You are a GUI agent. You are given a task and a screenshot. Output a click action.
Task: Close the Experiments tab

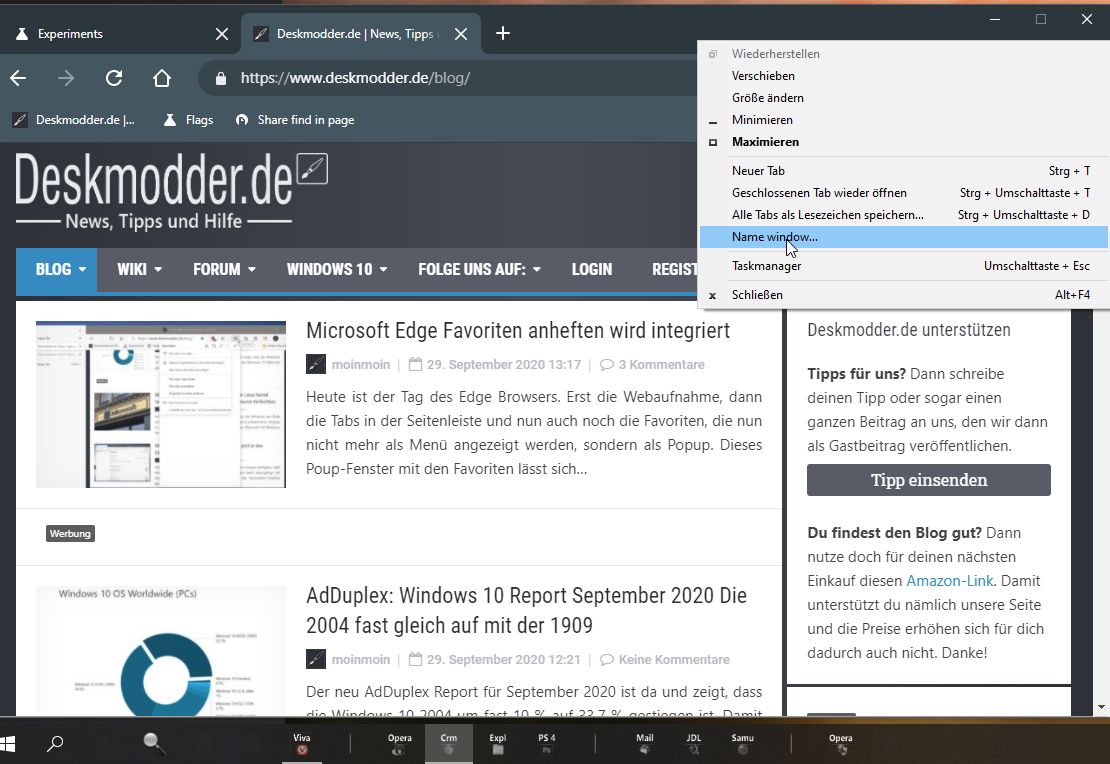(x=222, y=34)
